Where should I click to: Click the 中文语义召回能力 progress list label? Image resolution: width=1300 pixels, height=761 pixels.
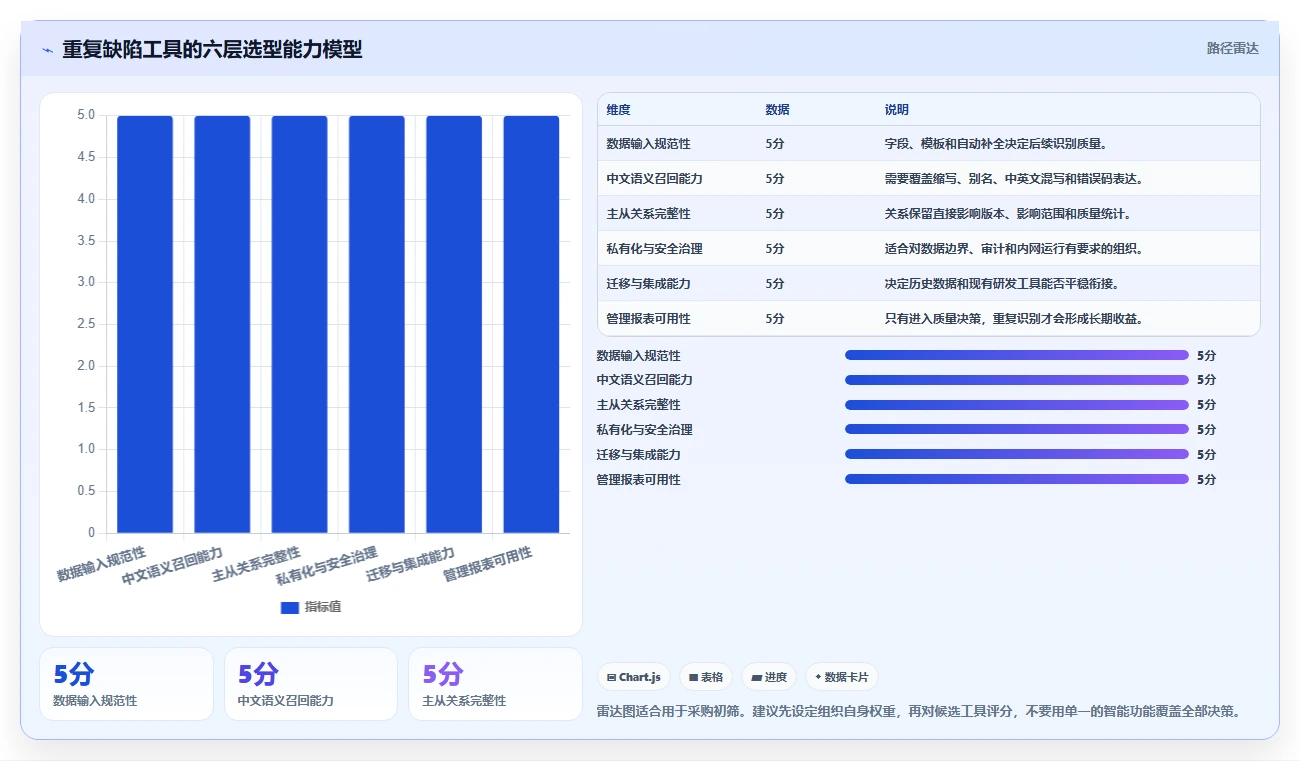click(644, 380)
